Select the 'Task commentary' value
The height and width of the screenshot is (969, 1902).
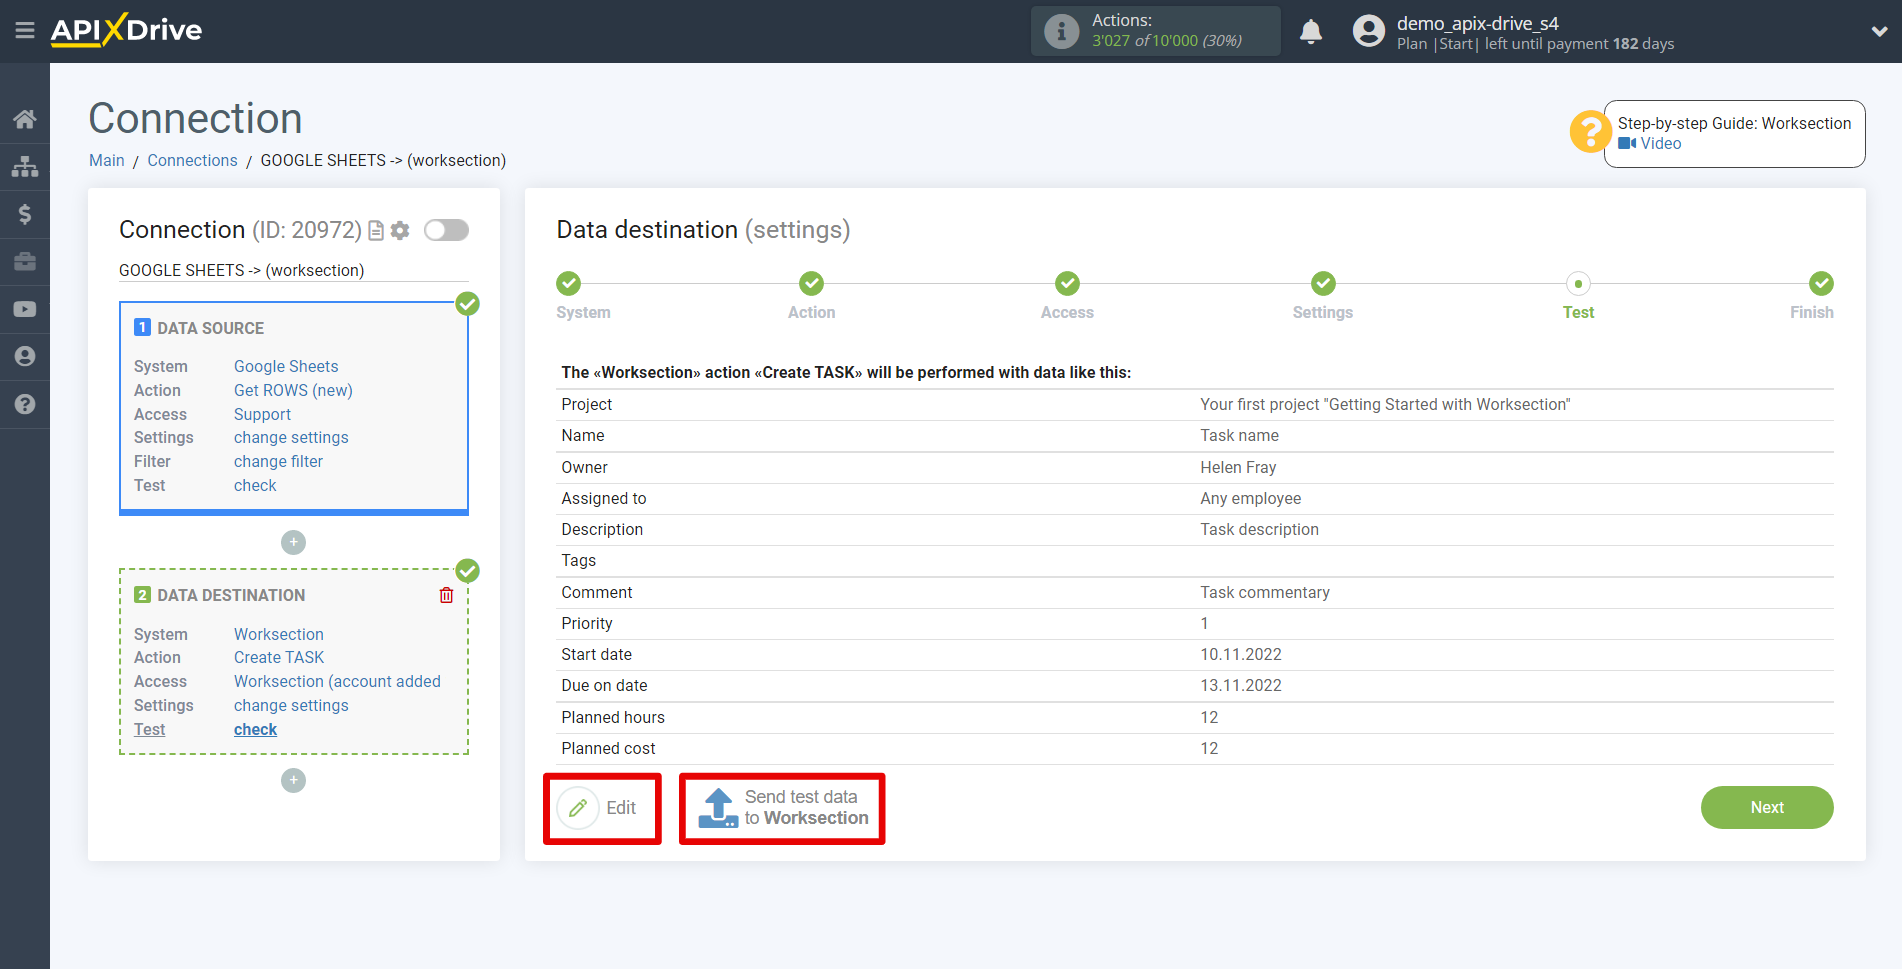coord(1265,592)
